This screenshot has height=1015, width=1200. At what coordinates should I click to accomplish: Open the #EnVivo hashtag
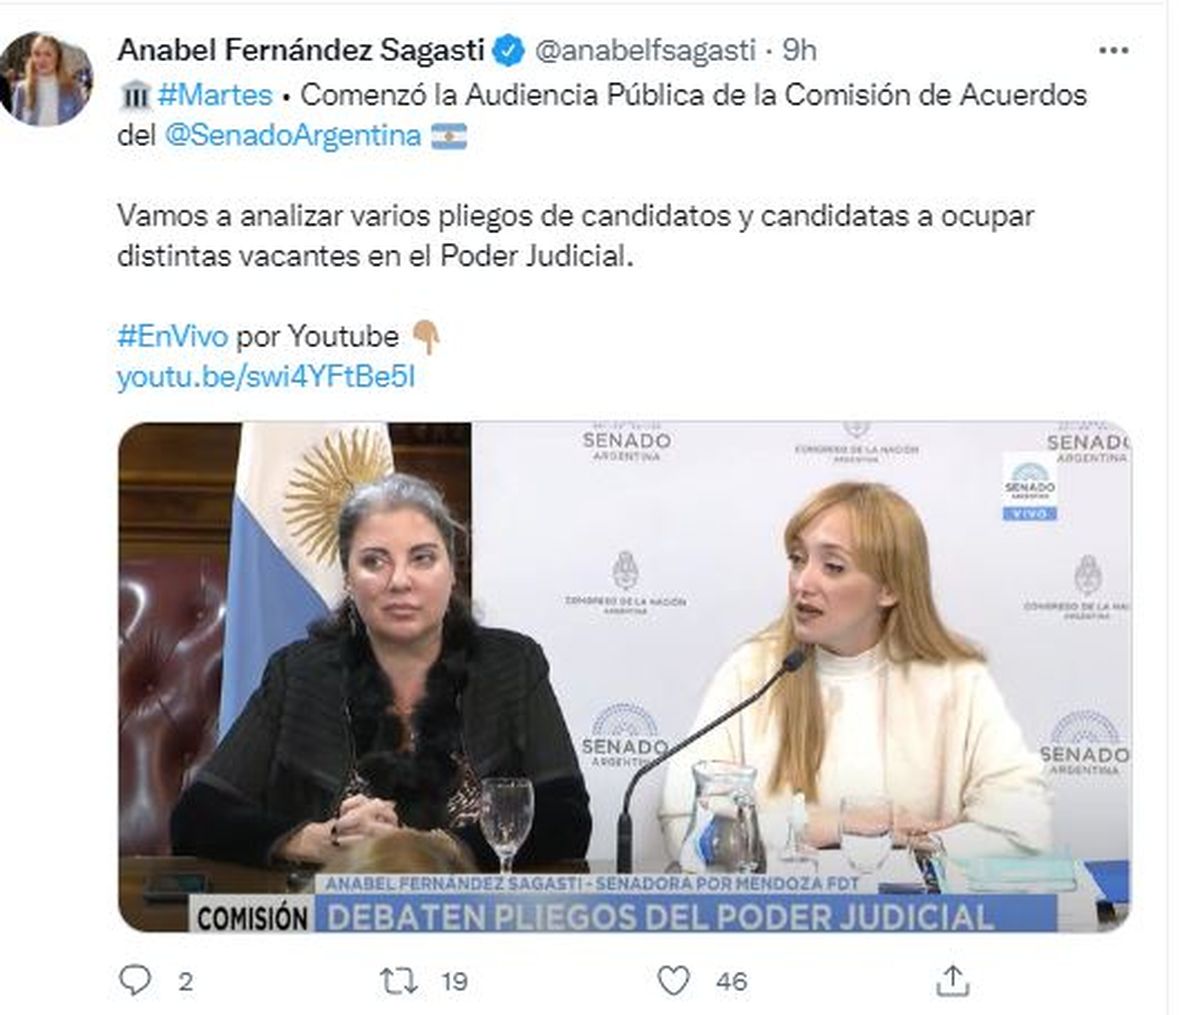tap(172, 336)
